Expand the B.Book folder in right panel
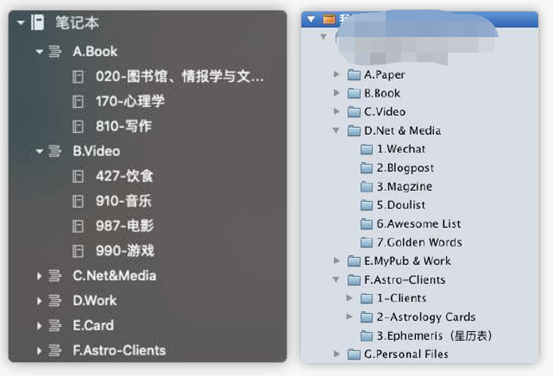This screenshot has width=553, height=376. (336, 93)
